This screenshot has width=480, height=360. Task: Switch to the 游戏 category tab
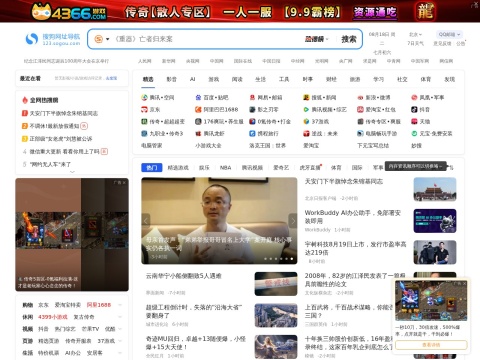(x=214, y=79)
